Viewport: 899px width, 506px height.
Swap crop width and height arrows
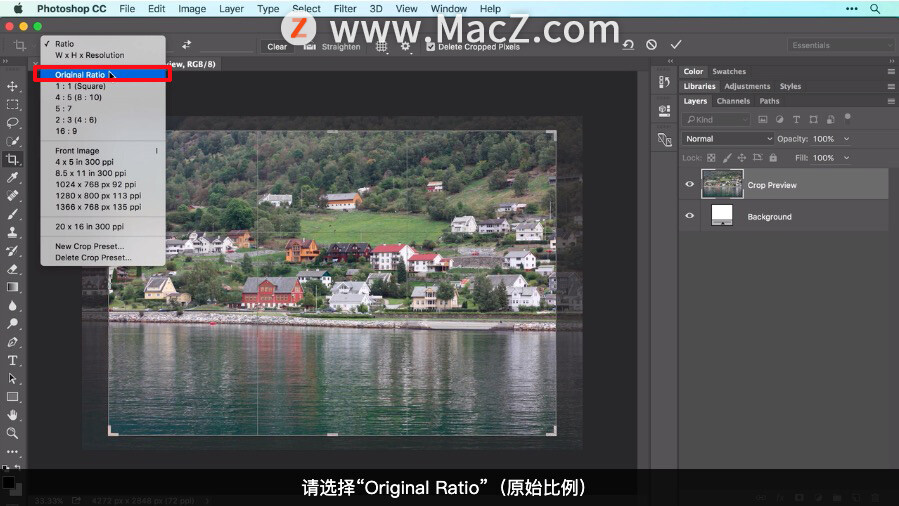tap(186, 45)
